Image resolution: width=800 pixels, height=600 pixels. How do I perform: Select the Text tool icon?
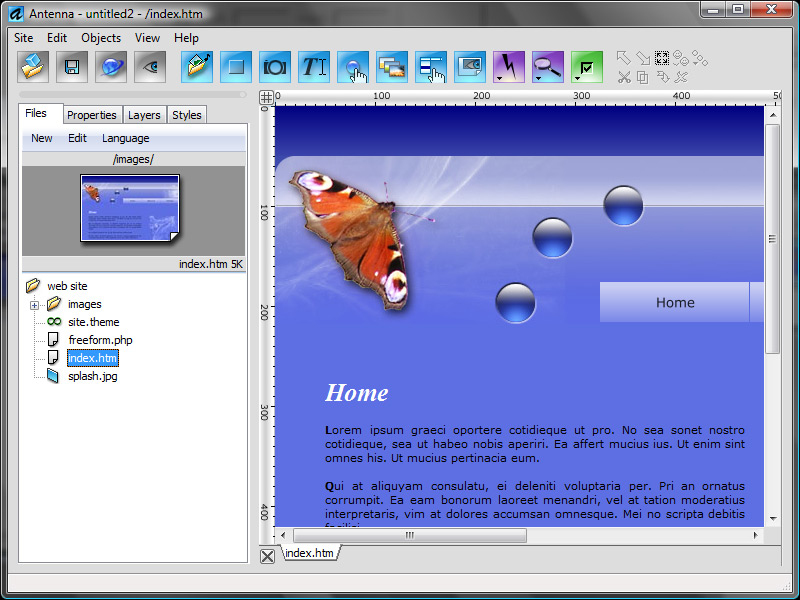click(314, 67)
